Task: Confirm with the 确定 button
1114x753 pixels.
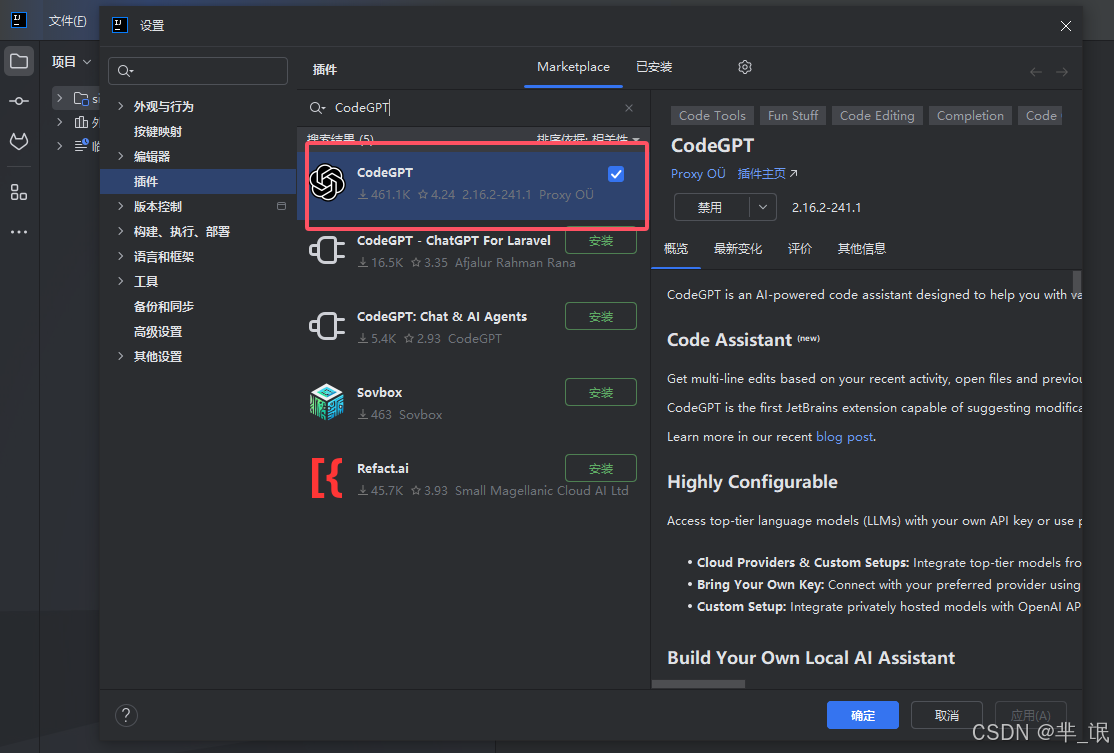Action: pyautogui.click(x=862, y=715)
